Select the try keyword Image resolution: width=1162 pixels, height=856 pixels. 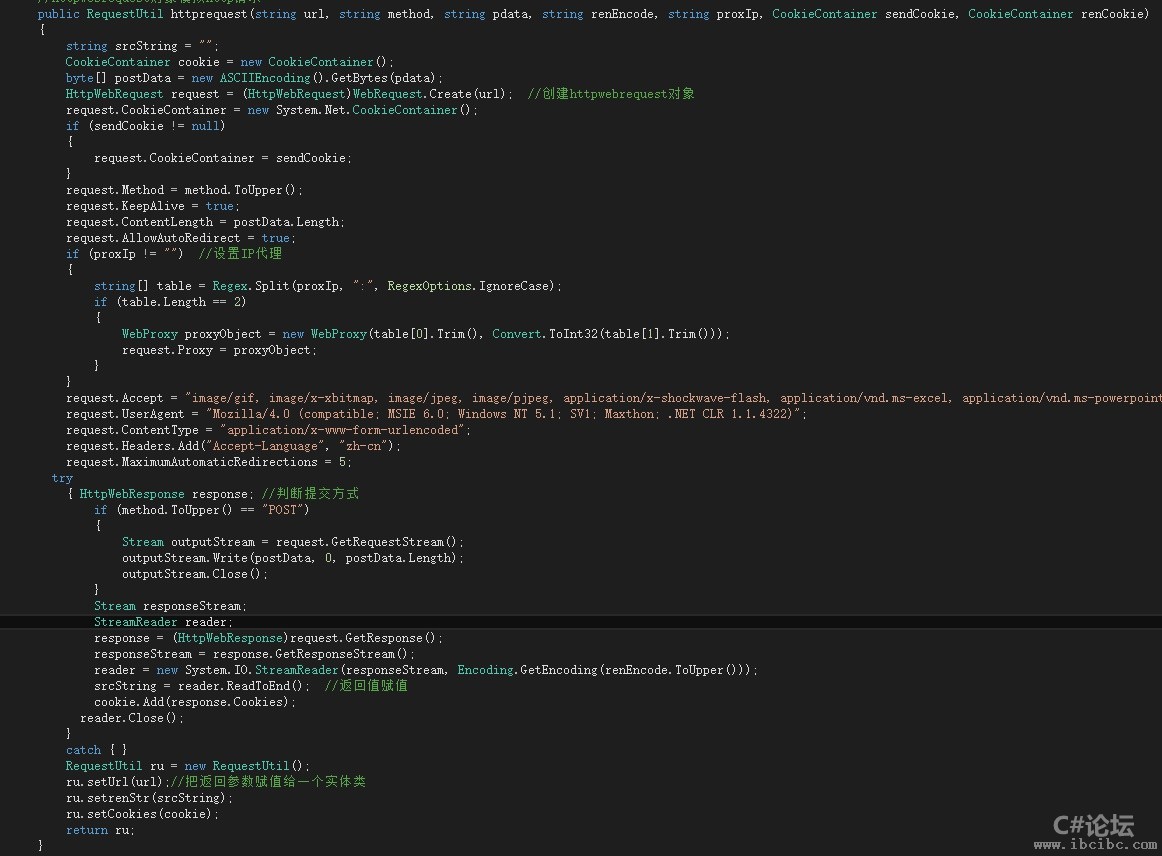pyautogui.click(x=62, y=478)
